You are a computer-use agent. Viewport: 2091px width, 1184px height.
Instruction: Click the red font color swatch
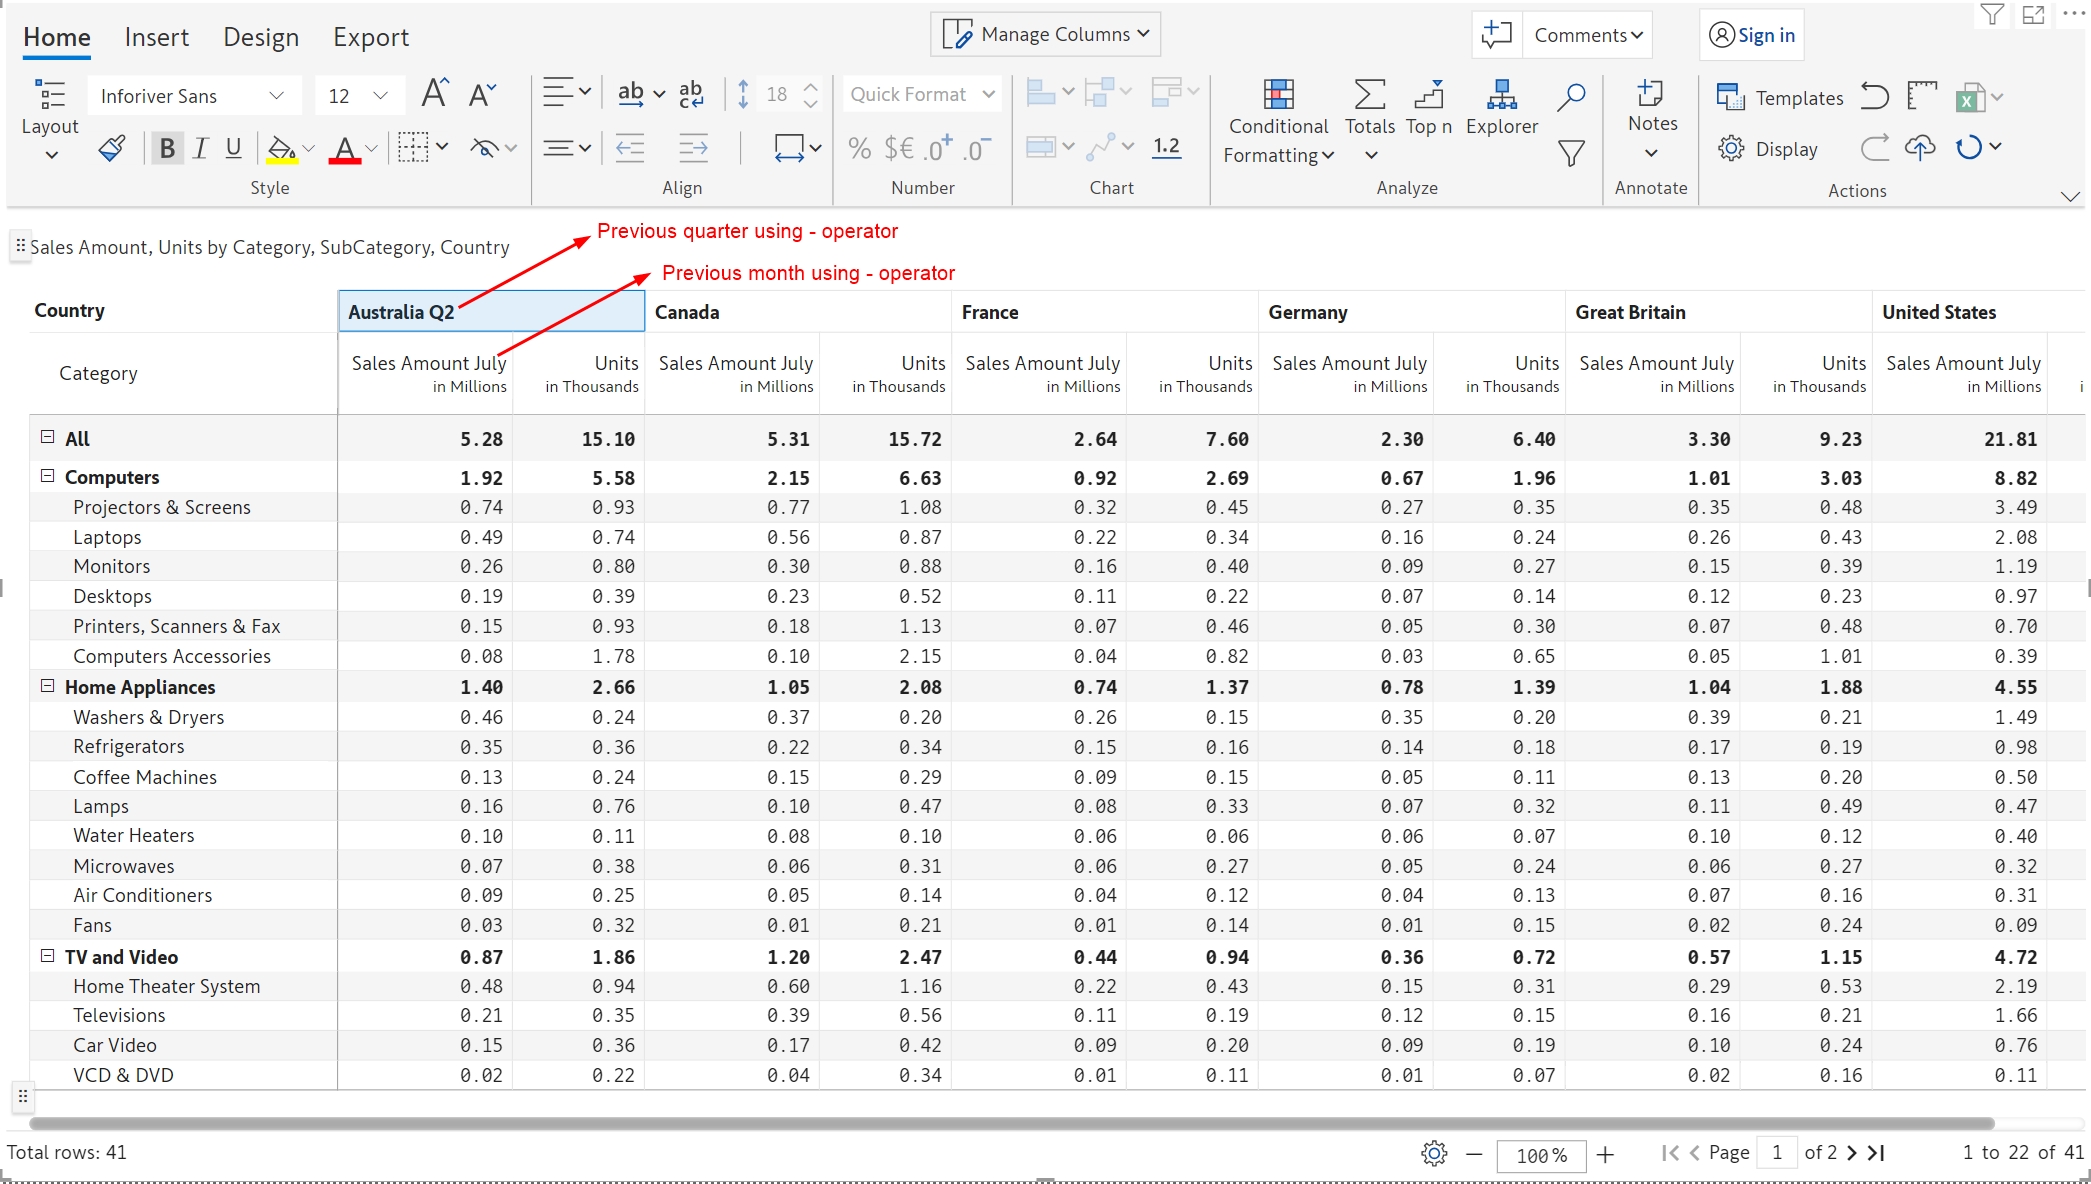(345, 150)
